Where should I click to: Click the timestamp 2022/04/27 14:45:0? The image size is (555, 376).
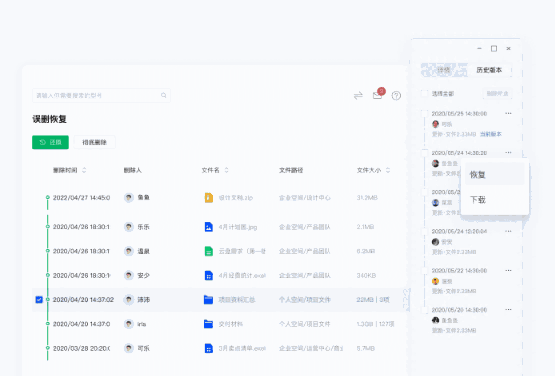[x=81, y=198]
